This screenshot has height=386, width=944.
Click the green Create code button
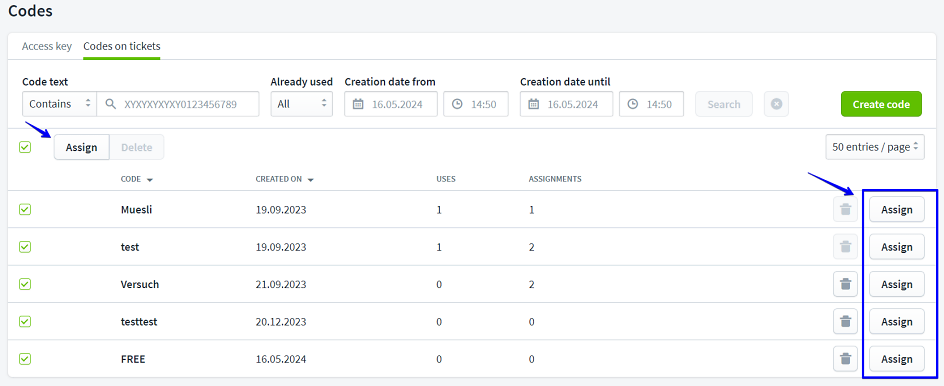click(881, 104)
